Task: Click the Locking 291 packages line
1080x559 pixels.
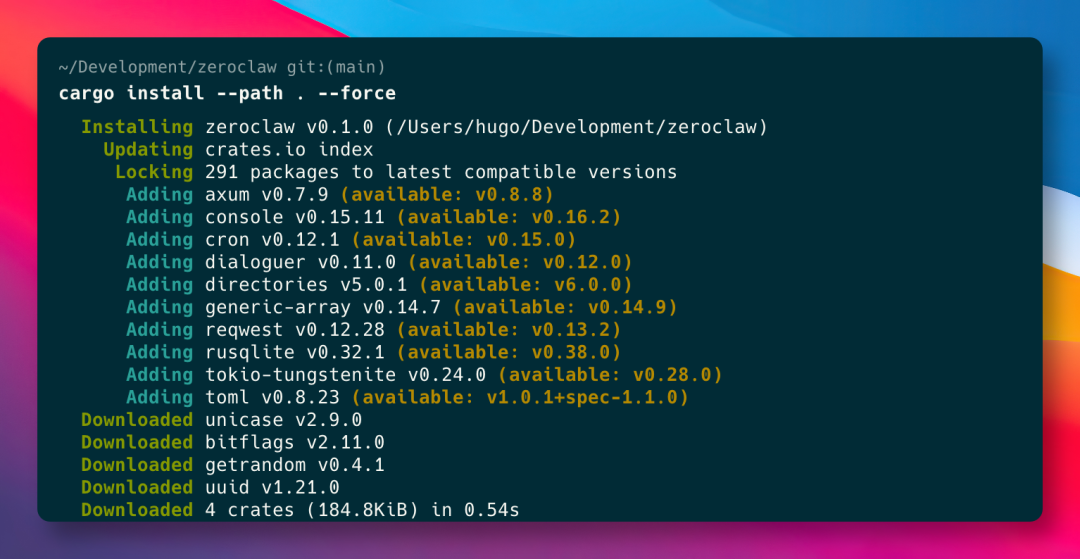Action: click(396, 172)
